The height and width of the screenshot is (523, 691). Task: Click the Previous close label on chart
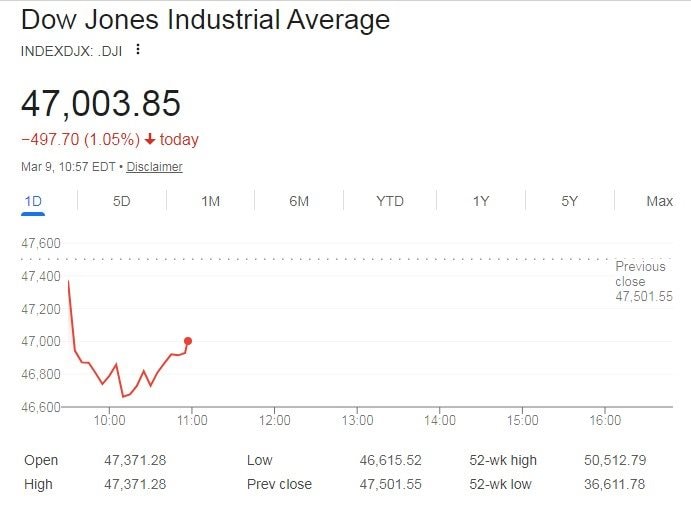point(639,274)
